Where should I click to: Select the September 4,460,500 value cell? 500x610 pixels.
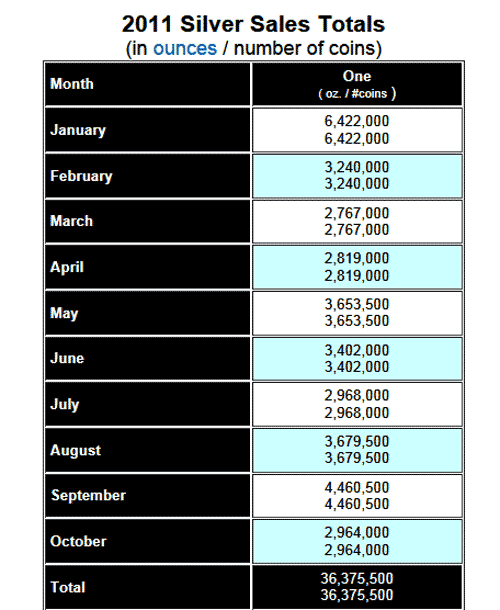(x=357, y=496)
